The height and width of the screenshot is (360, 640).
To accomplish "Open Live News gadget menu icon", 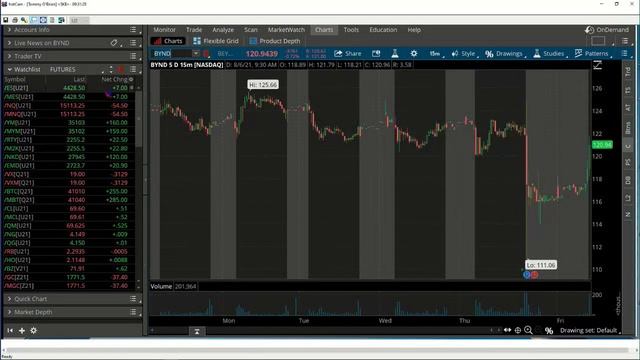I will [133, 43].
